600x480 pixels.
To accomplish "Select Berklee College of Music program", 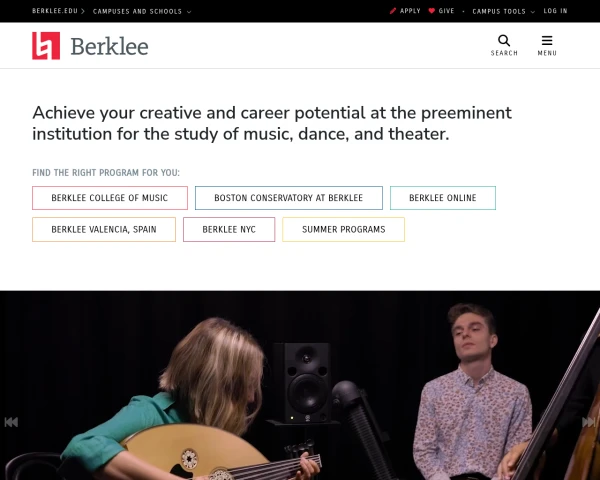I will pyautogui.click(x=110, y=198).
